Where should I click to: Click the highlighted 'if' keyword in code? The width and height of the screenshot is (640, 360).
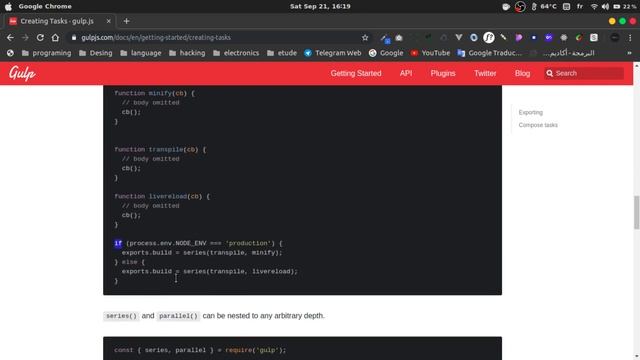tap(118, 243)
